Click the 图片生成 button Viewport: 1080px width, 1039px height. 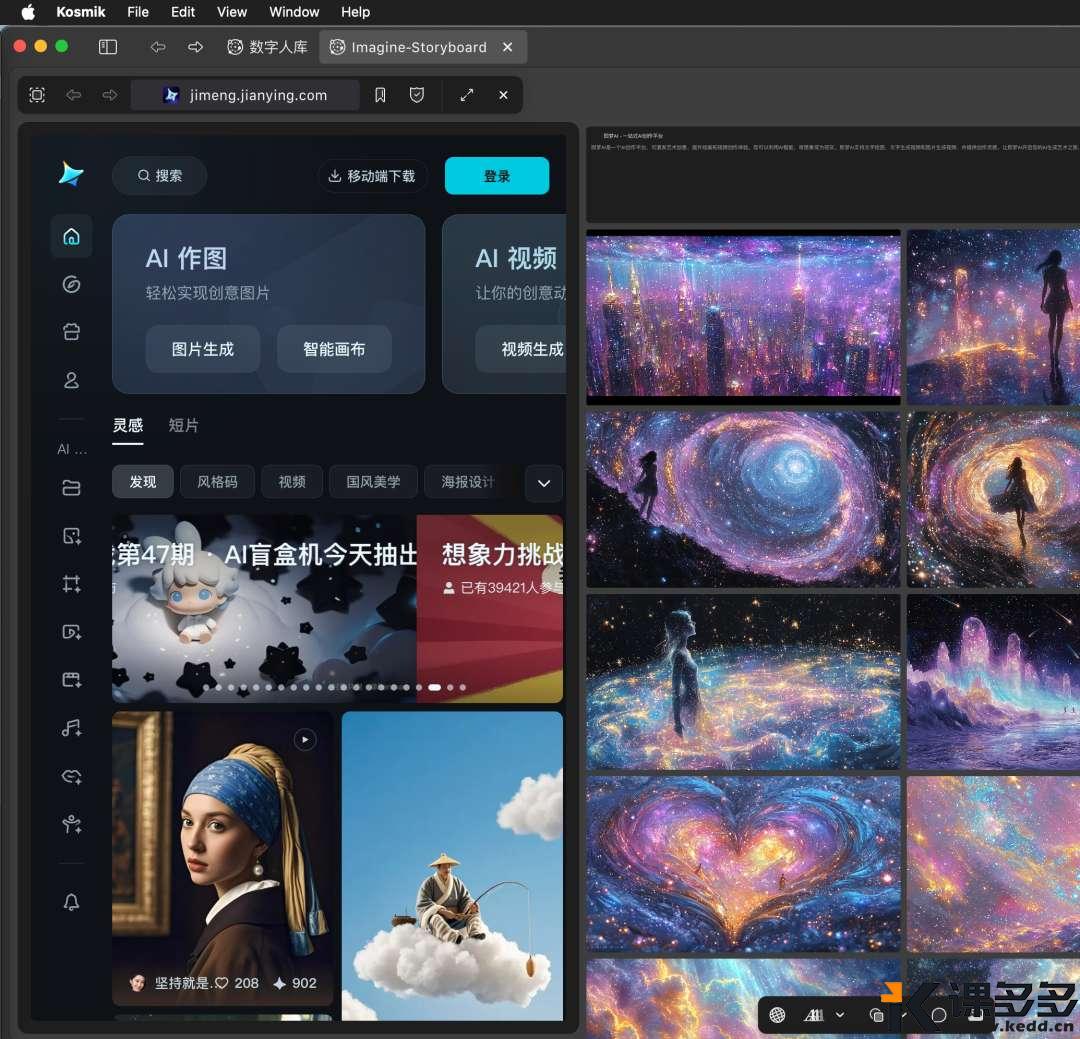coord(202,349)
